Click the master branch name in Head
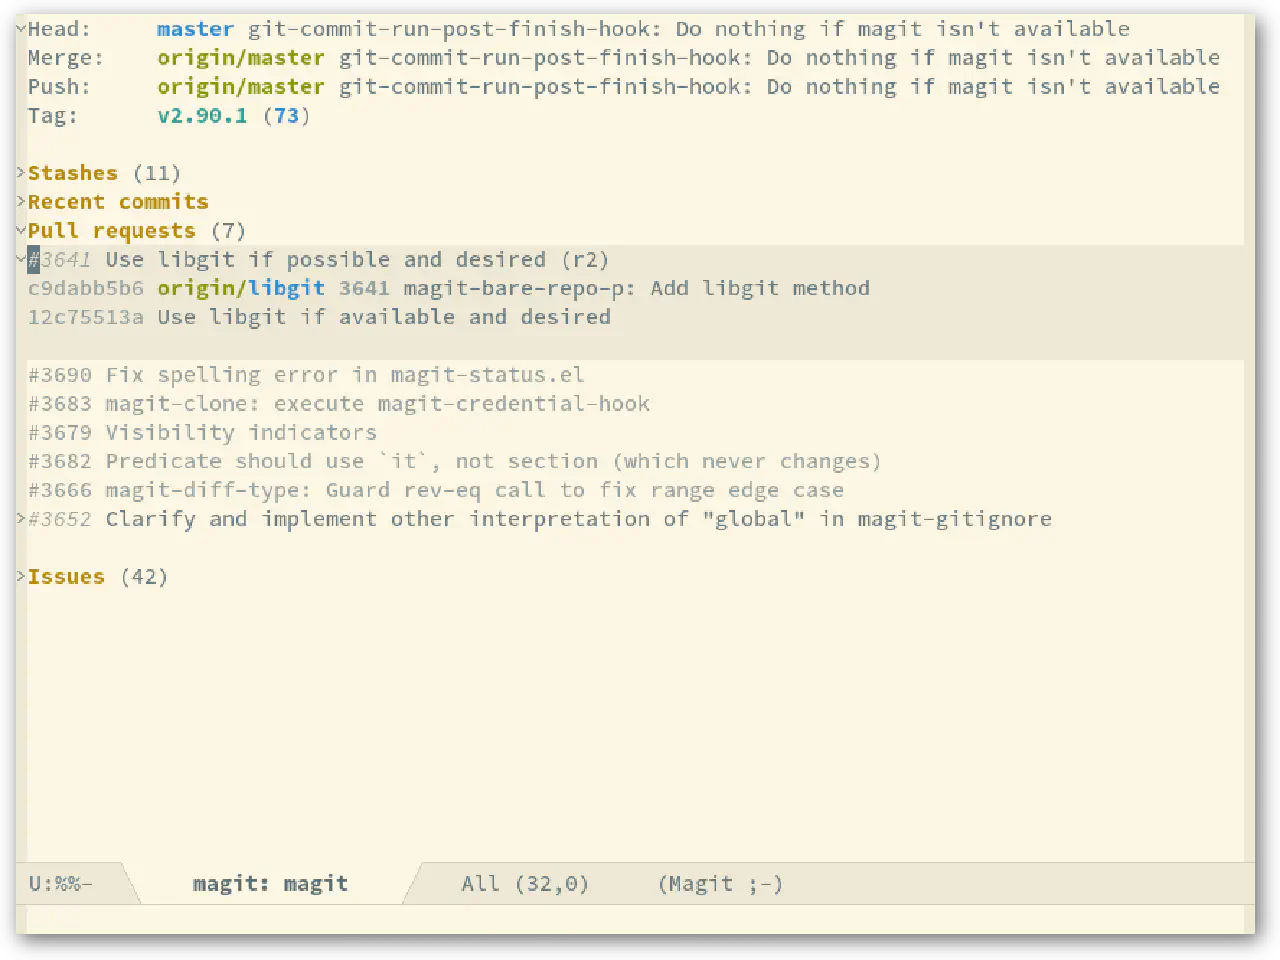This screenshot has width=1280, height=960. (x=195, y=29)
